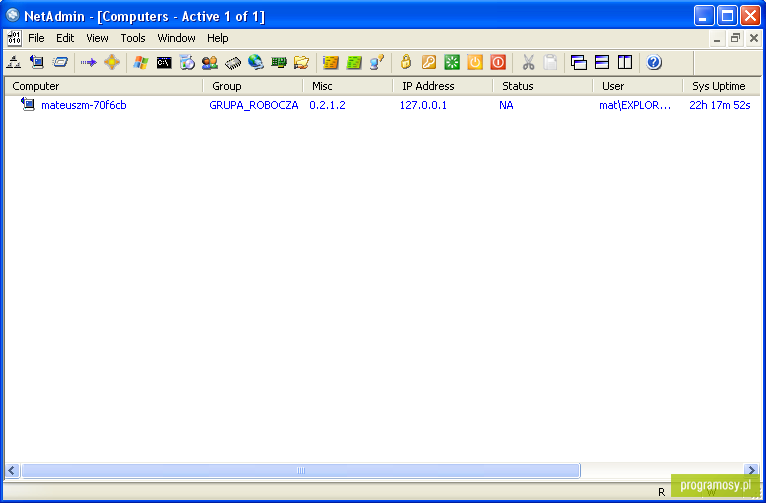The image size is (766, 503).
Task: Click the horizontal scrollbar left arrow
Action: pyautogui.click(x=12, y=470)
